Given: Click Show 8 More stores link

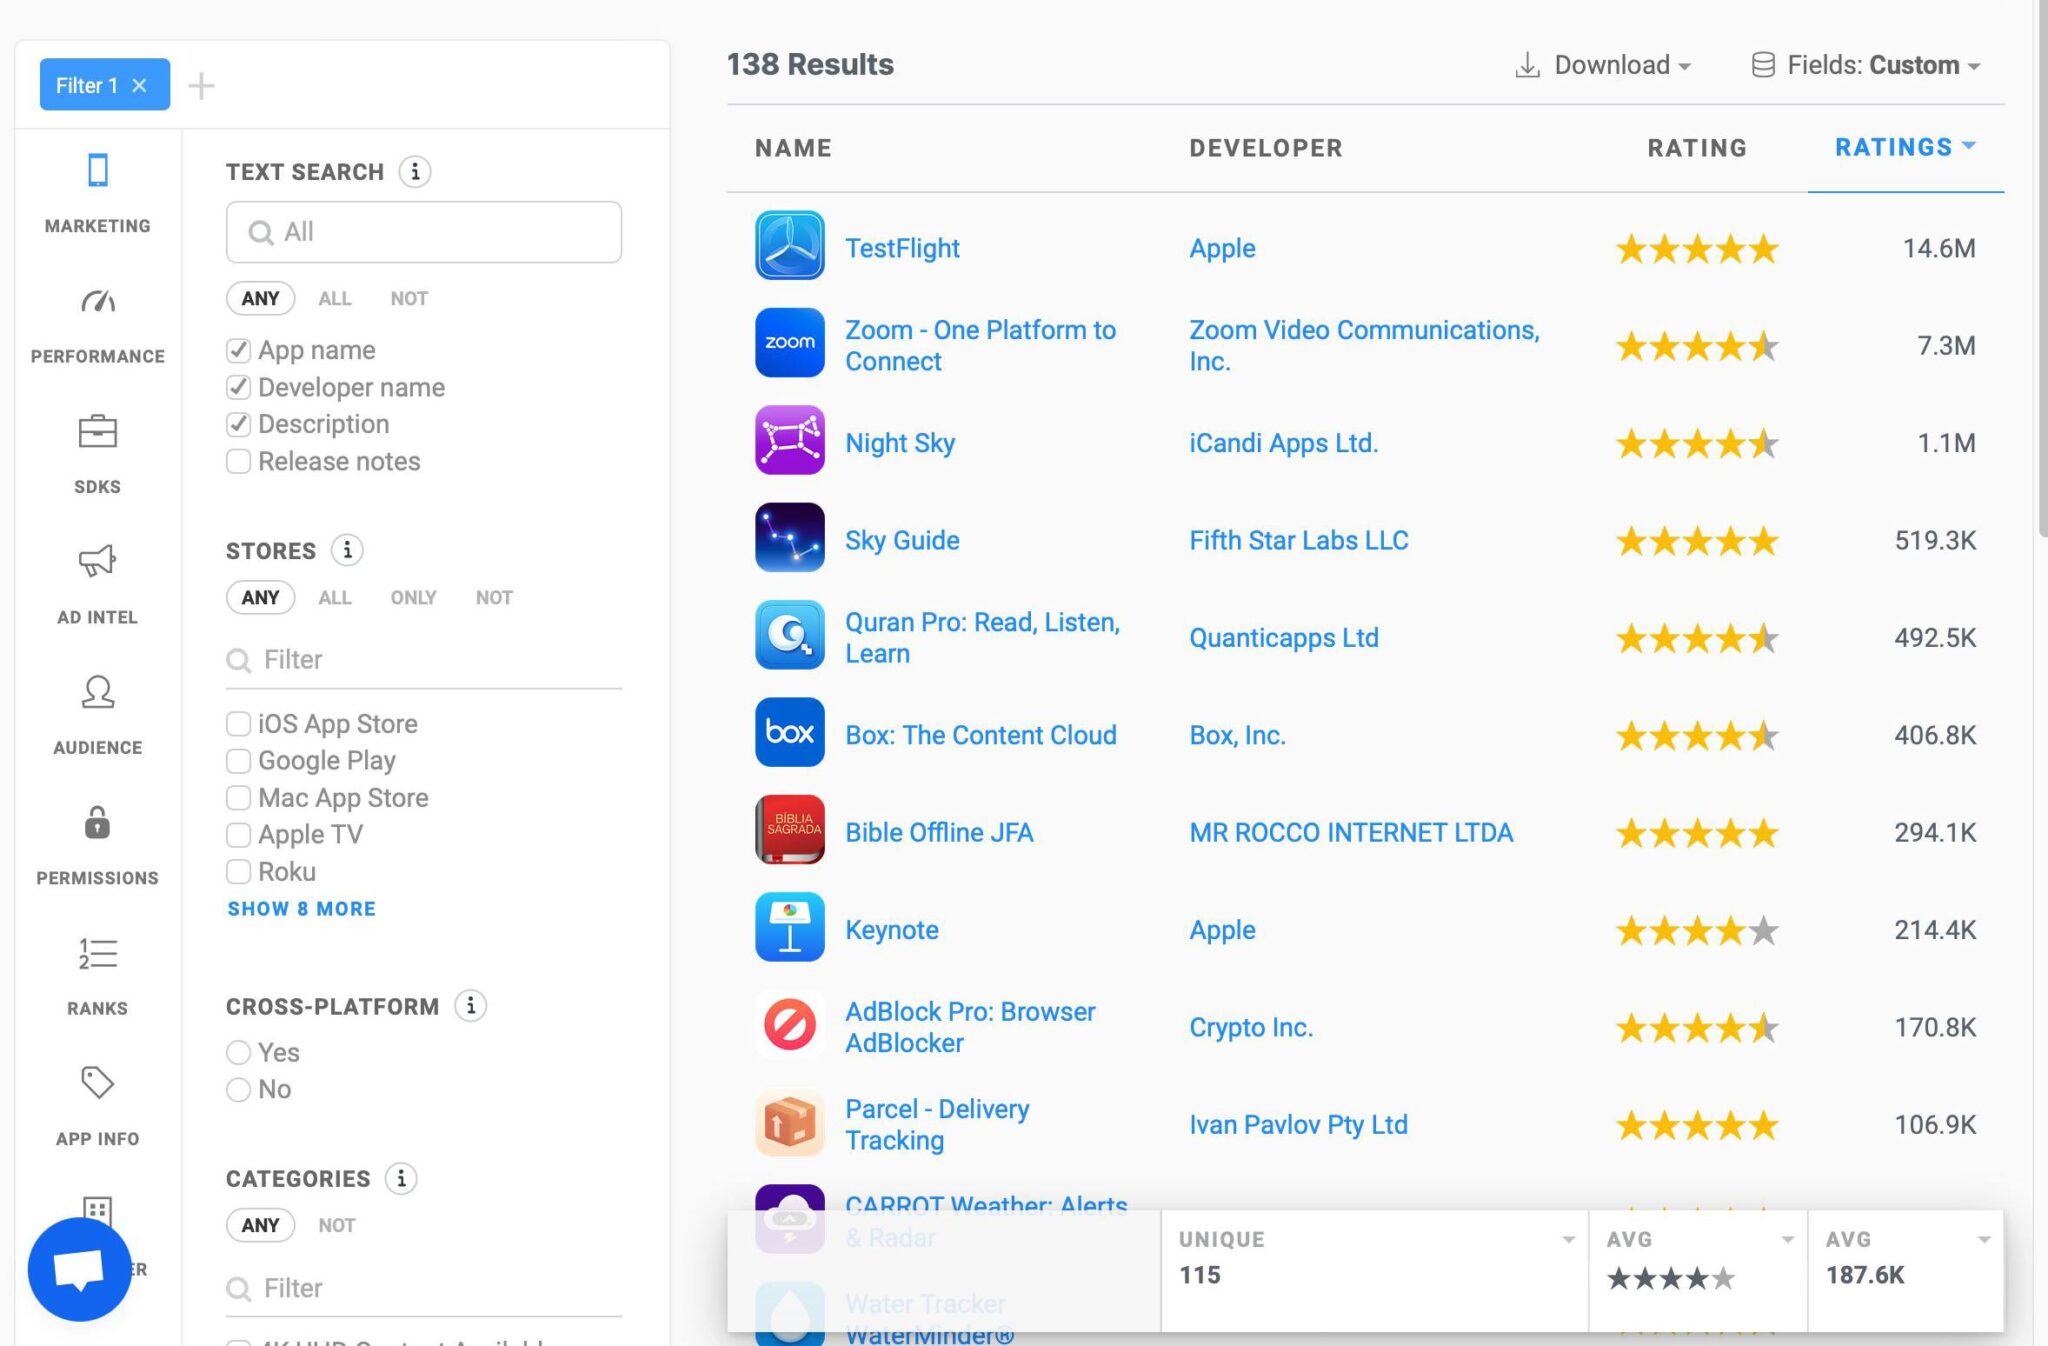Looking at the screenshot, I should click(301, 909).
